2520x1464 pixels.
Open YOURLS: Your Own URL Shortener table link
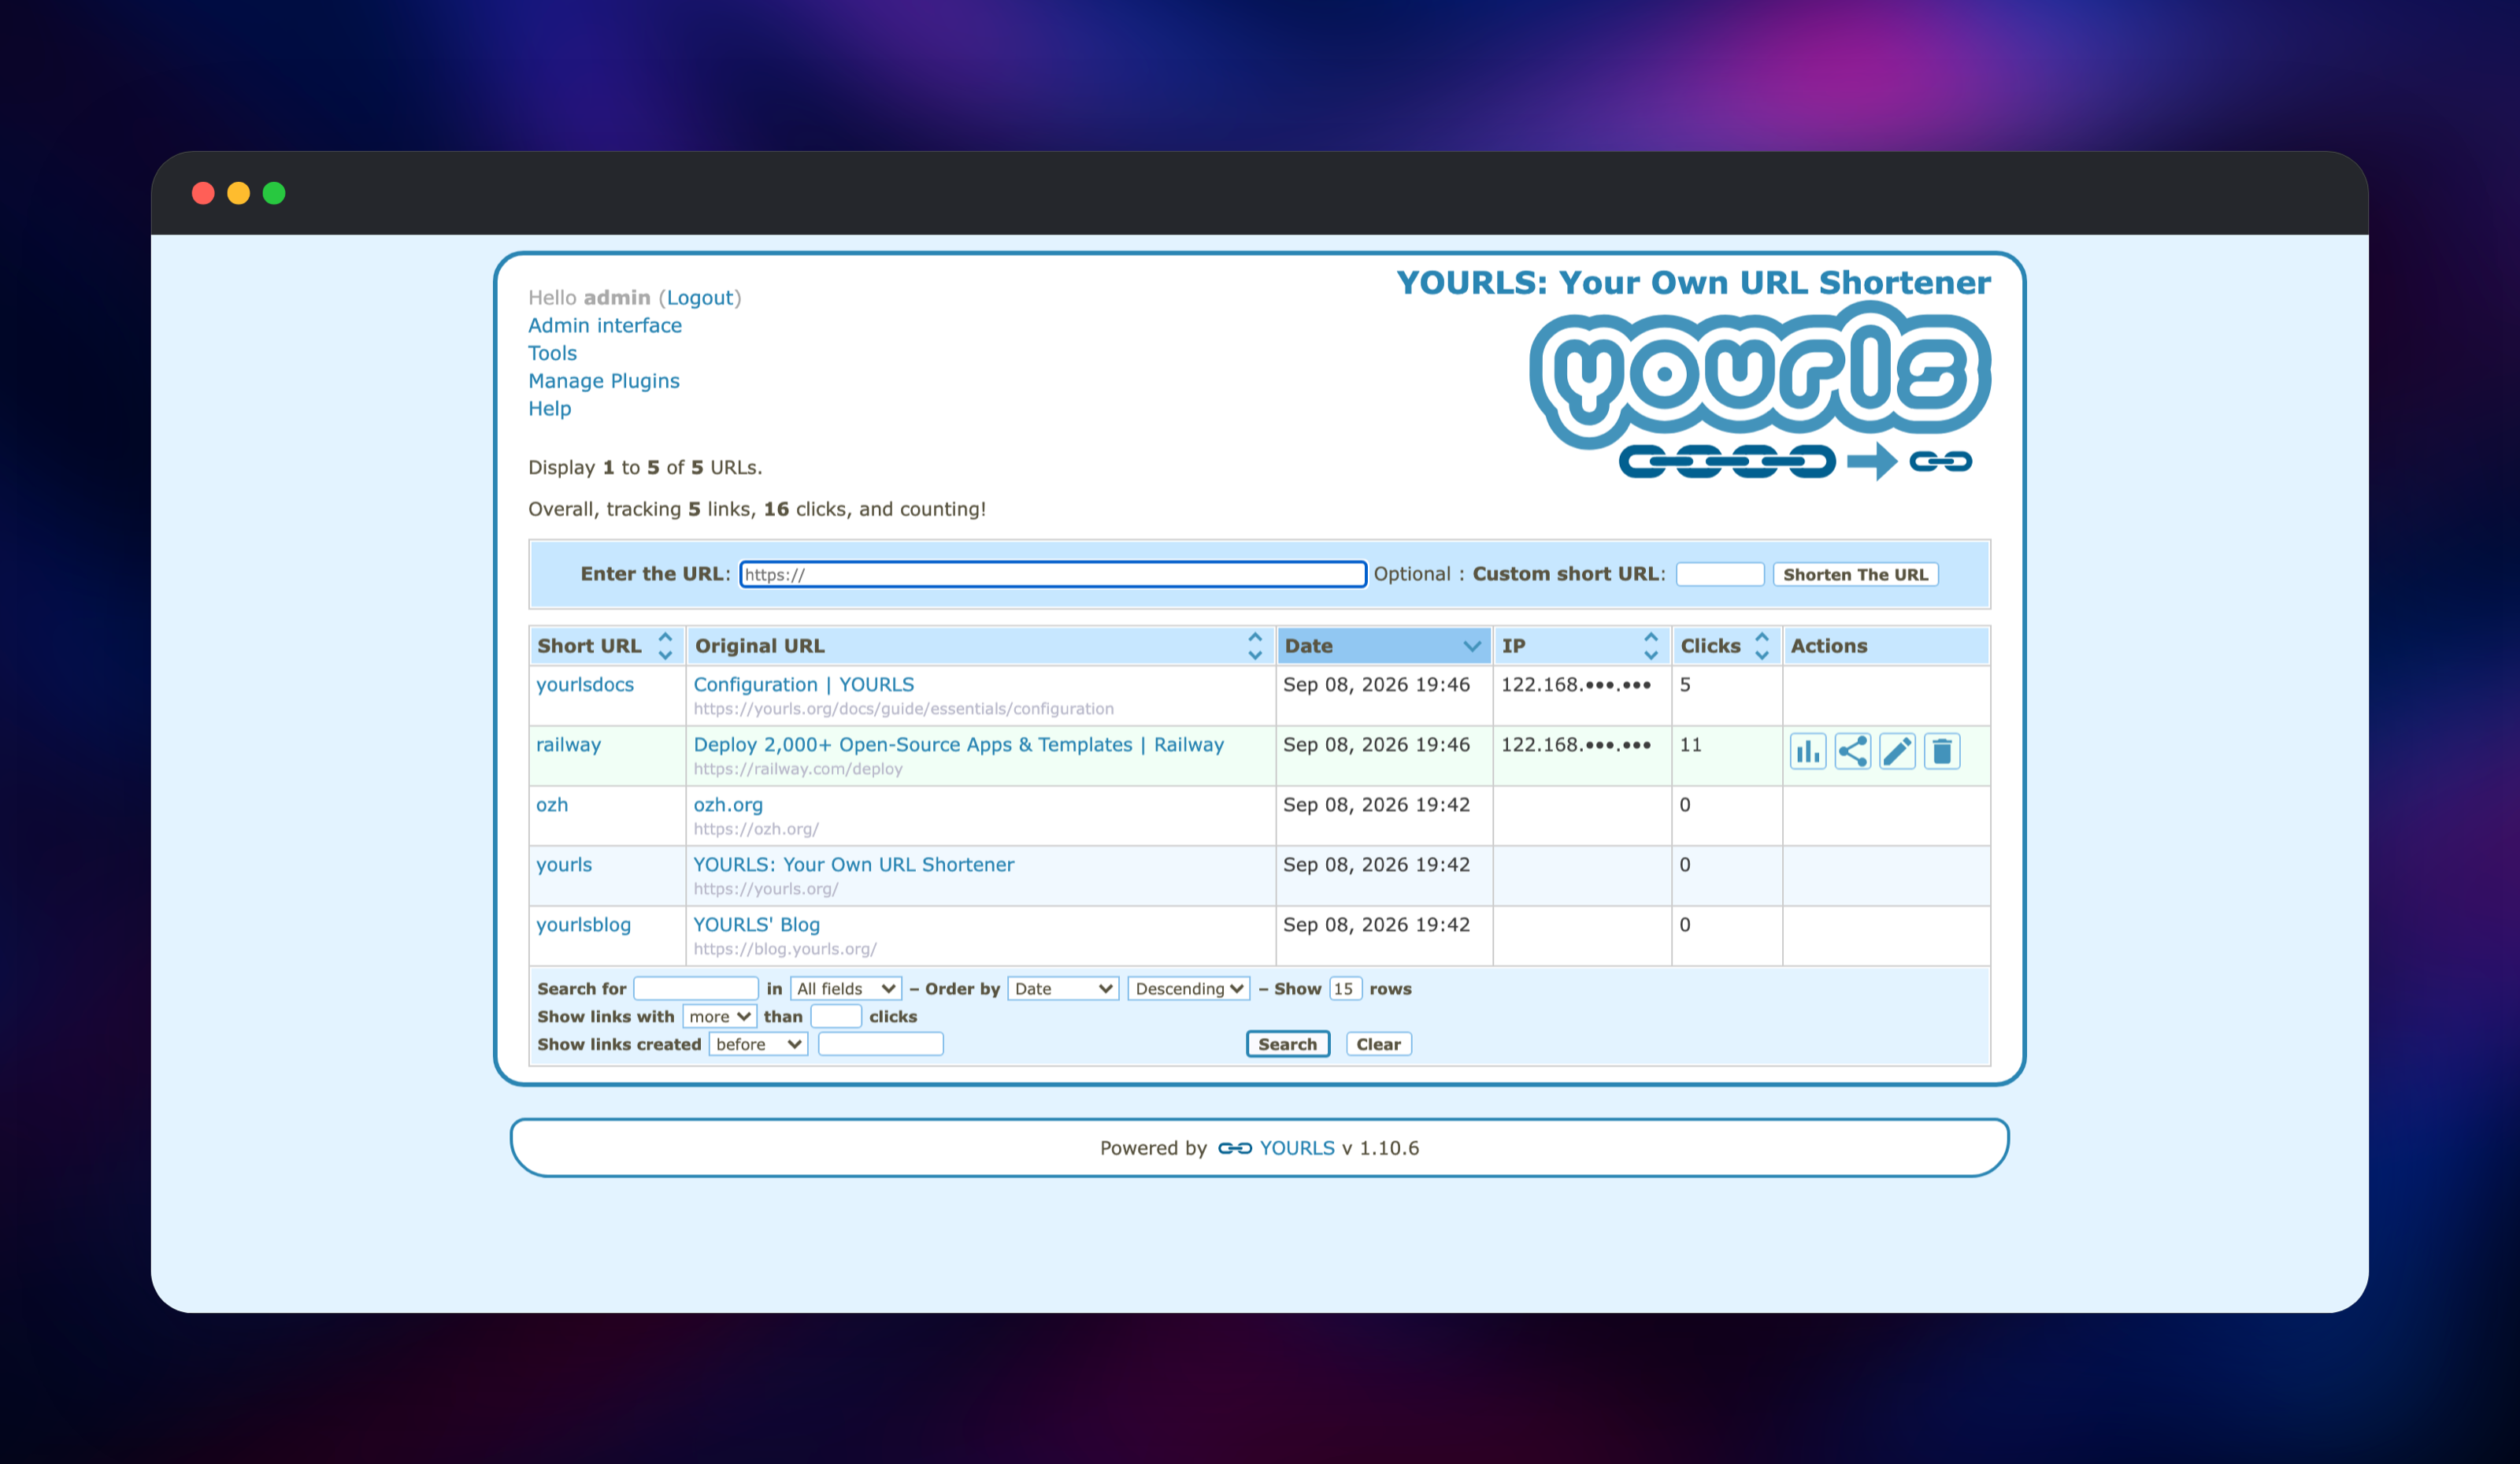click(854, 864)
